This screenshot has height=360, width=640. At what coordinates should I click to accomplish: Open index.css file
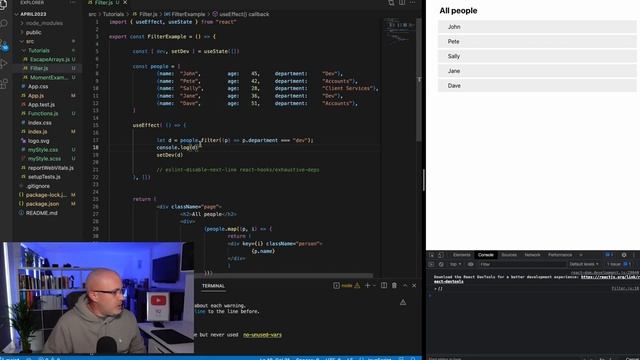[x=40, y=122]
